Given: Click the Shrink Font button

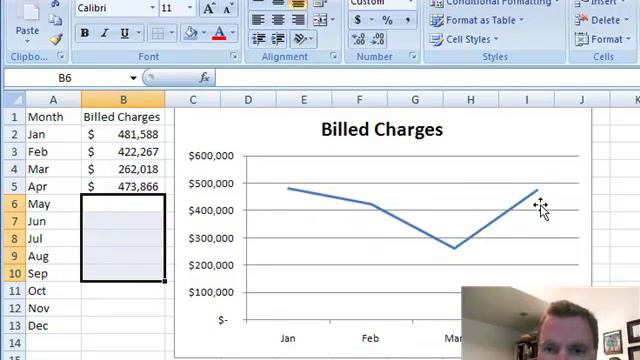Looking at the screenshot, I should [x=228, y=9].
